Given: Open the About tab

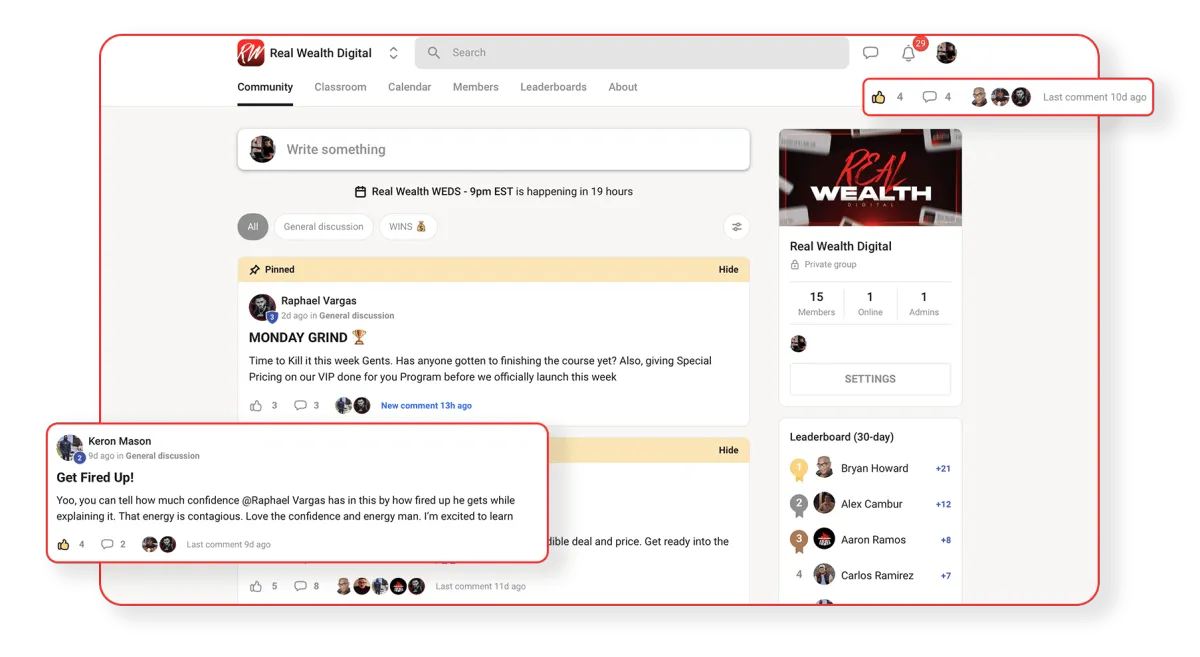Looking at the screenshot, I should (623, 87).
